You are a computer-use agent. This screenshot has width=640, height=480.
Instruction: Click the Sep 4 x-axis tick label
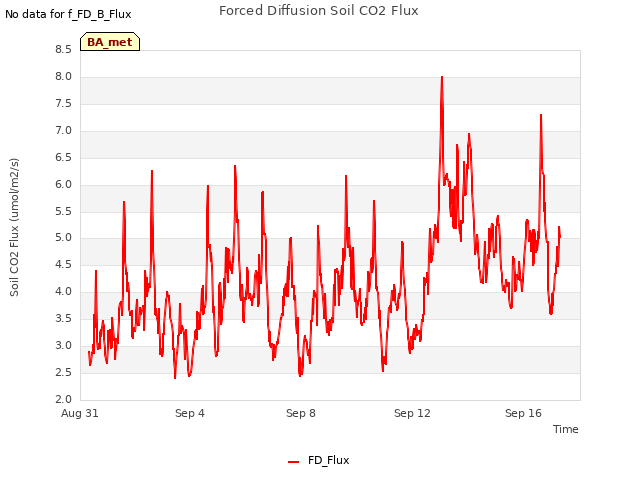(x=190, y=413)
